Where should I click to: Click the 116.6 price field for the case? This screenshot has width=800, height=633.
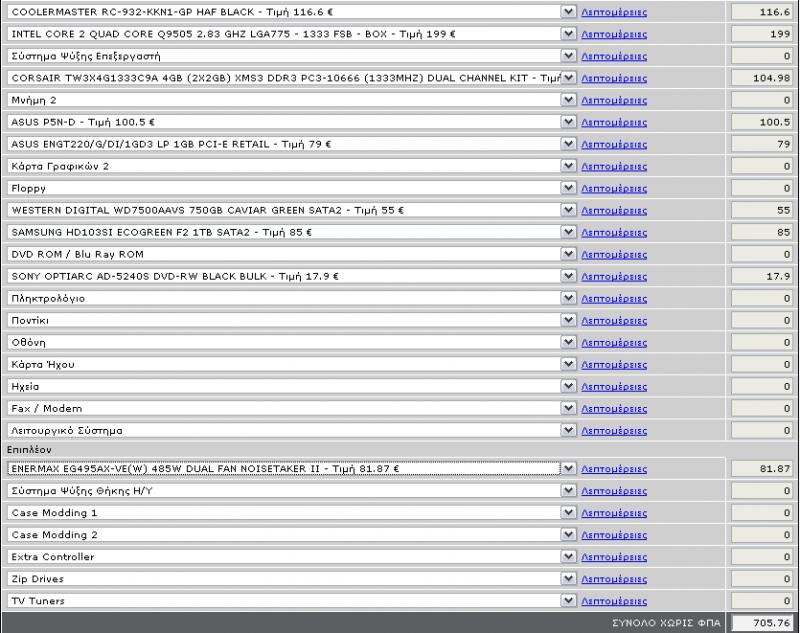(x=761, y=12)
